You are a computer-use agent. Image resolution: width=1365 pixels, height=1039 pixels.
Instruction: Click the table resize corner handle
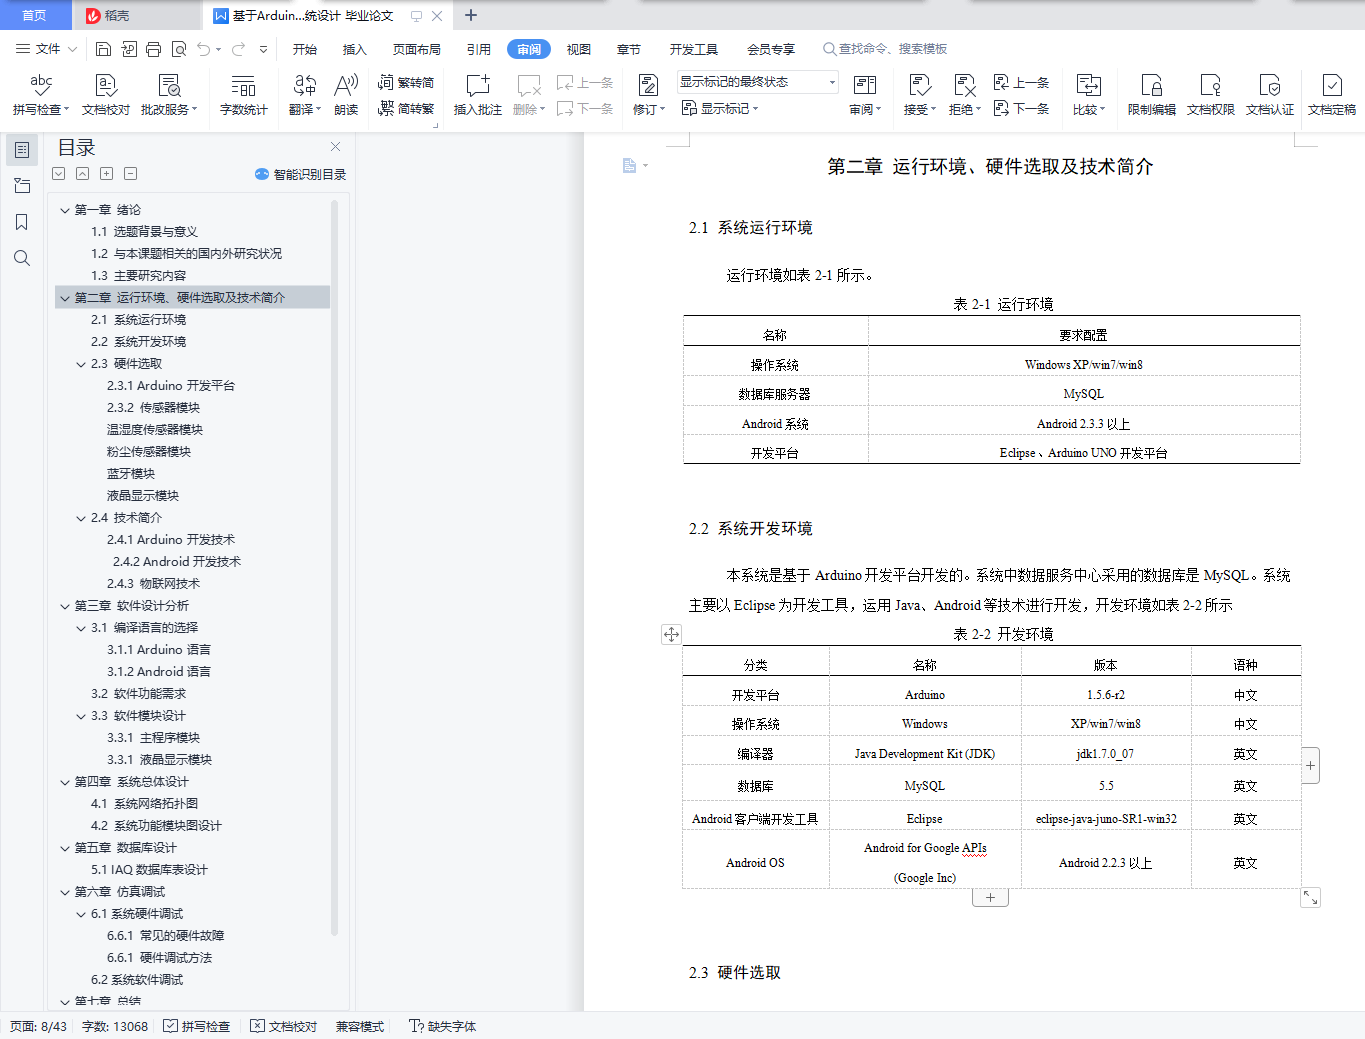tap(1310, 898)
